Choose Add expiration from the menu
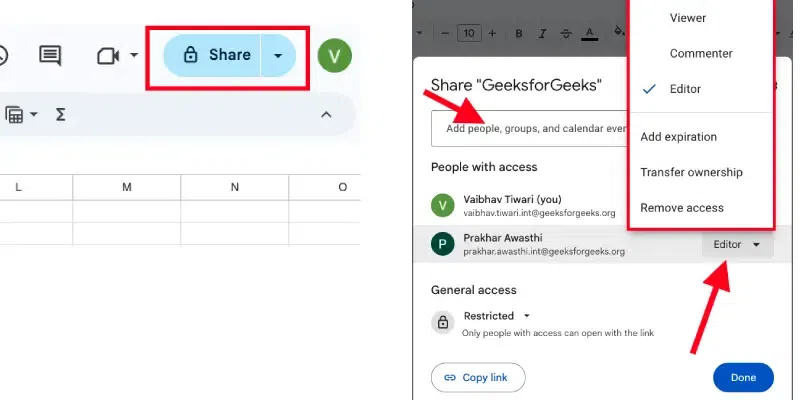 678,136
